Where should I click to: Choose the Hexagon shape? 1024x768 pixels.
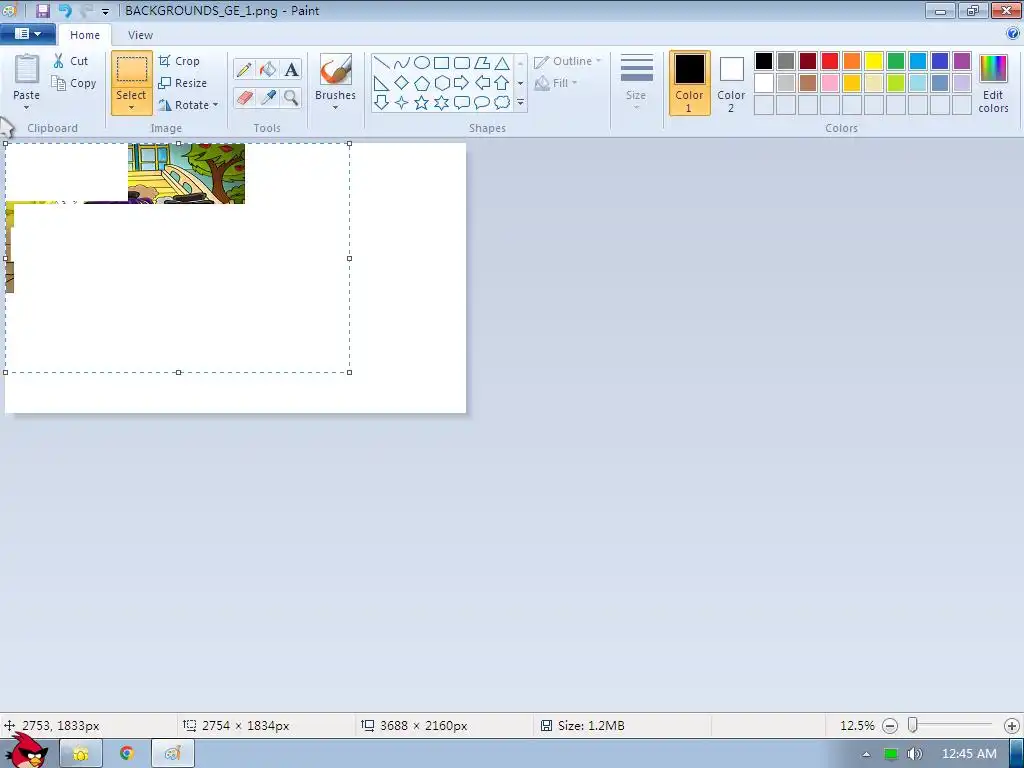pyautogui.click(x=441, y=83)
